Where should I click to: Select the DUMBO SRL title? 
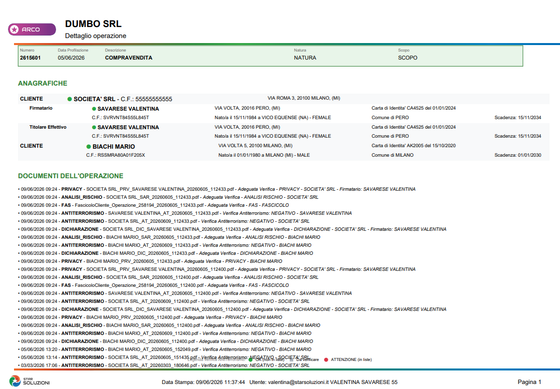pyautogui.click(x=93, y=24)
